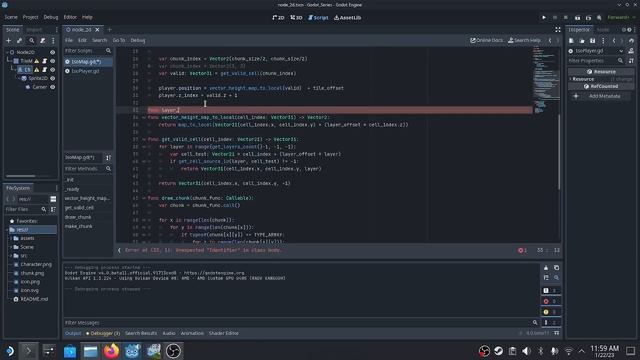The height and width of the screenshot is (360, 640).
Task: Expand the assets folder in FileSystem
Action: click(x=11, y=238)
